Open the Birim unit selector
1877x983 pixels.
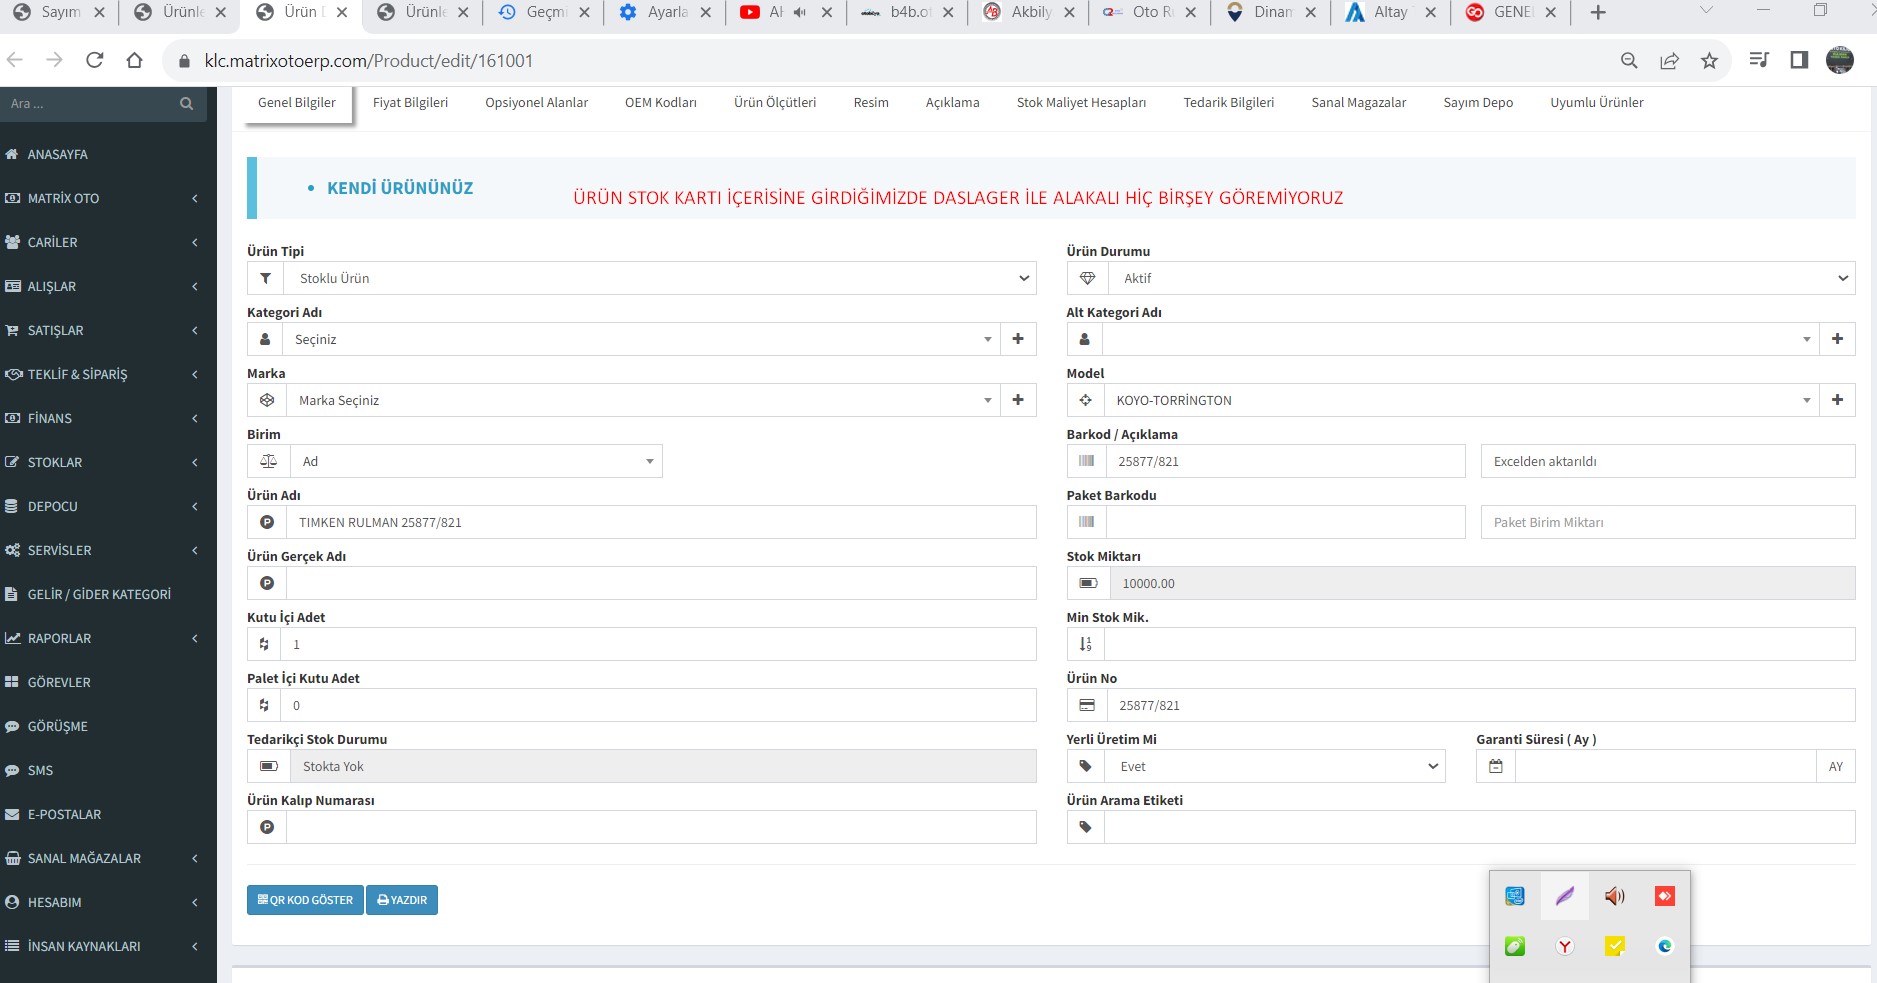(x=475, y=461)
